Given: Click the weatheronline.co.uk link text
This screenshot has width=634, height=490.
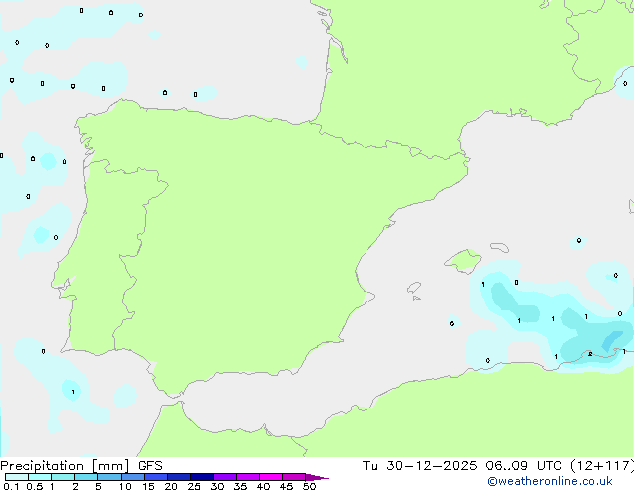Looking at the screenshot, I should [x=549, y=481].
